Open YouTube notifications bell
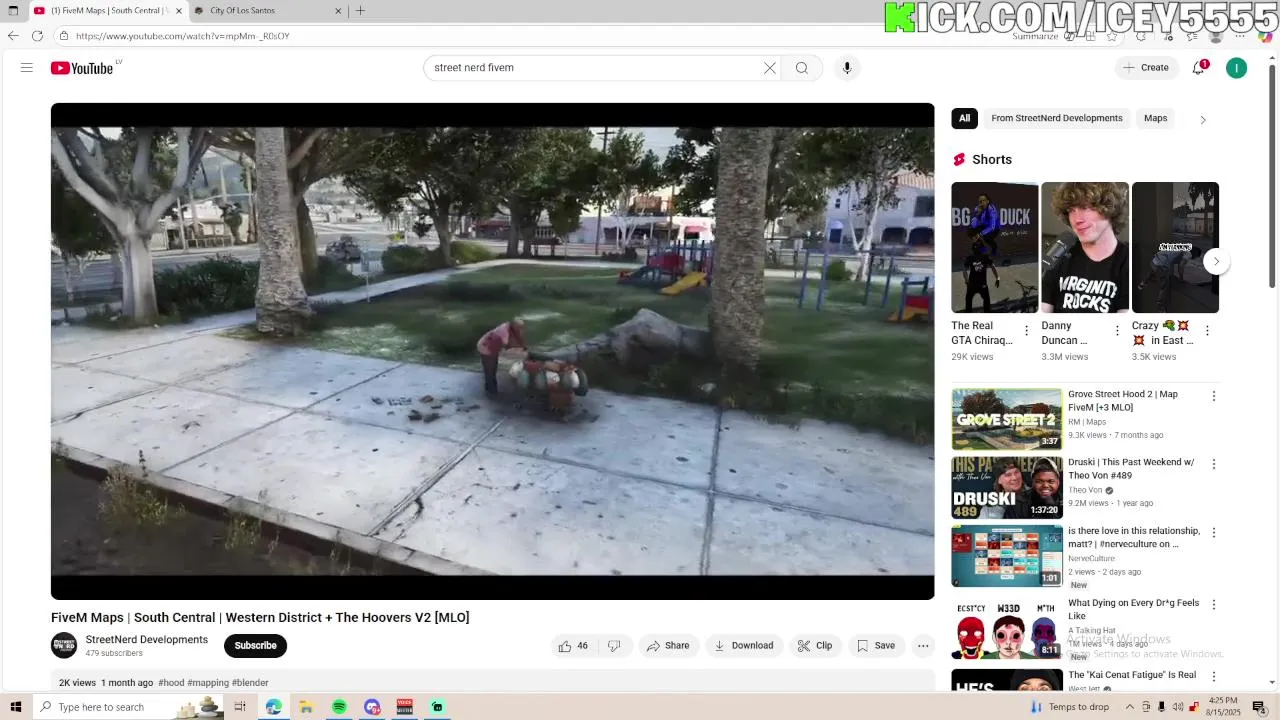The height and width of the screenshot is (720, 1280). tap(1199, 68)
